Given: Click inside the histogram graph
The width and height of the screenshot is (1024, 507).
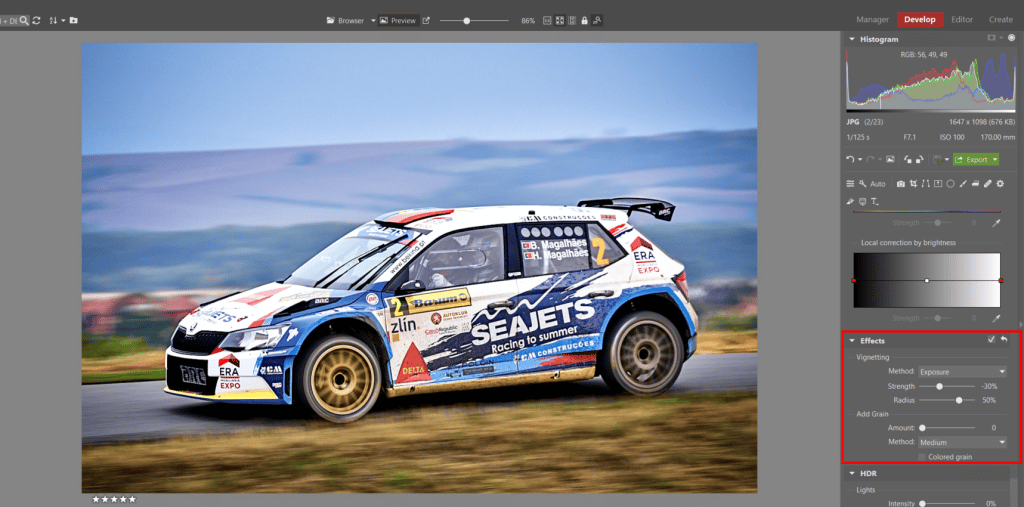Looking at the screenshot, I should click(x=931, y=78).
